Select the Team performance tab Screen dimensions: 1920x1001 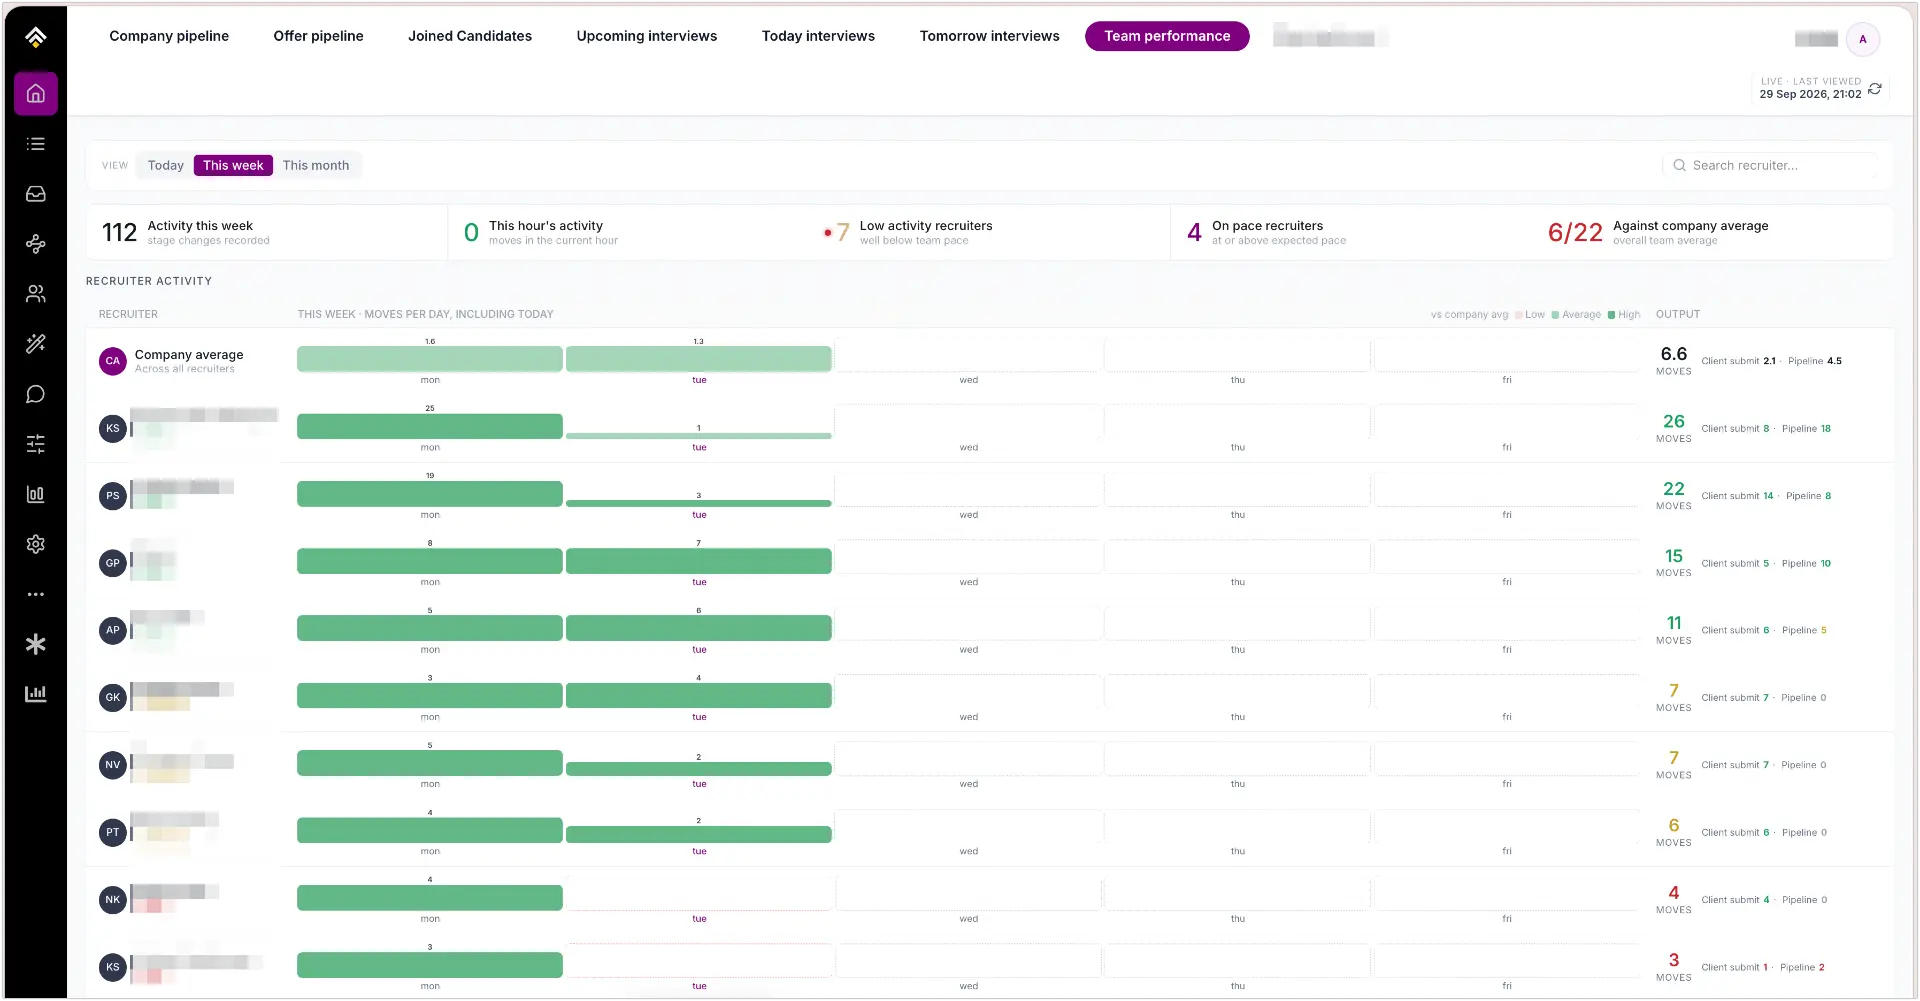pyautogui.click(x=1167, y=36)
